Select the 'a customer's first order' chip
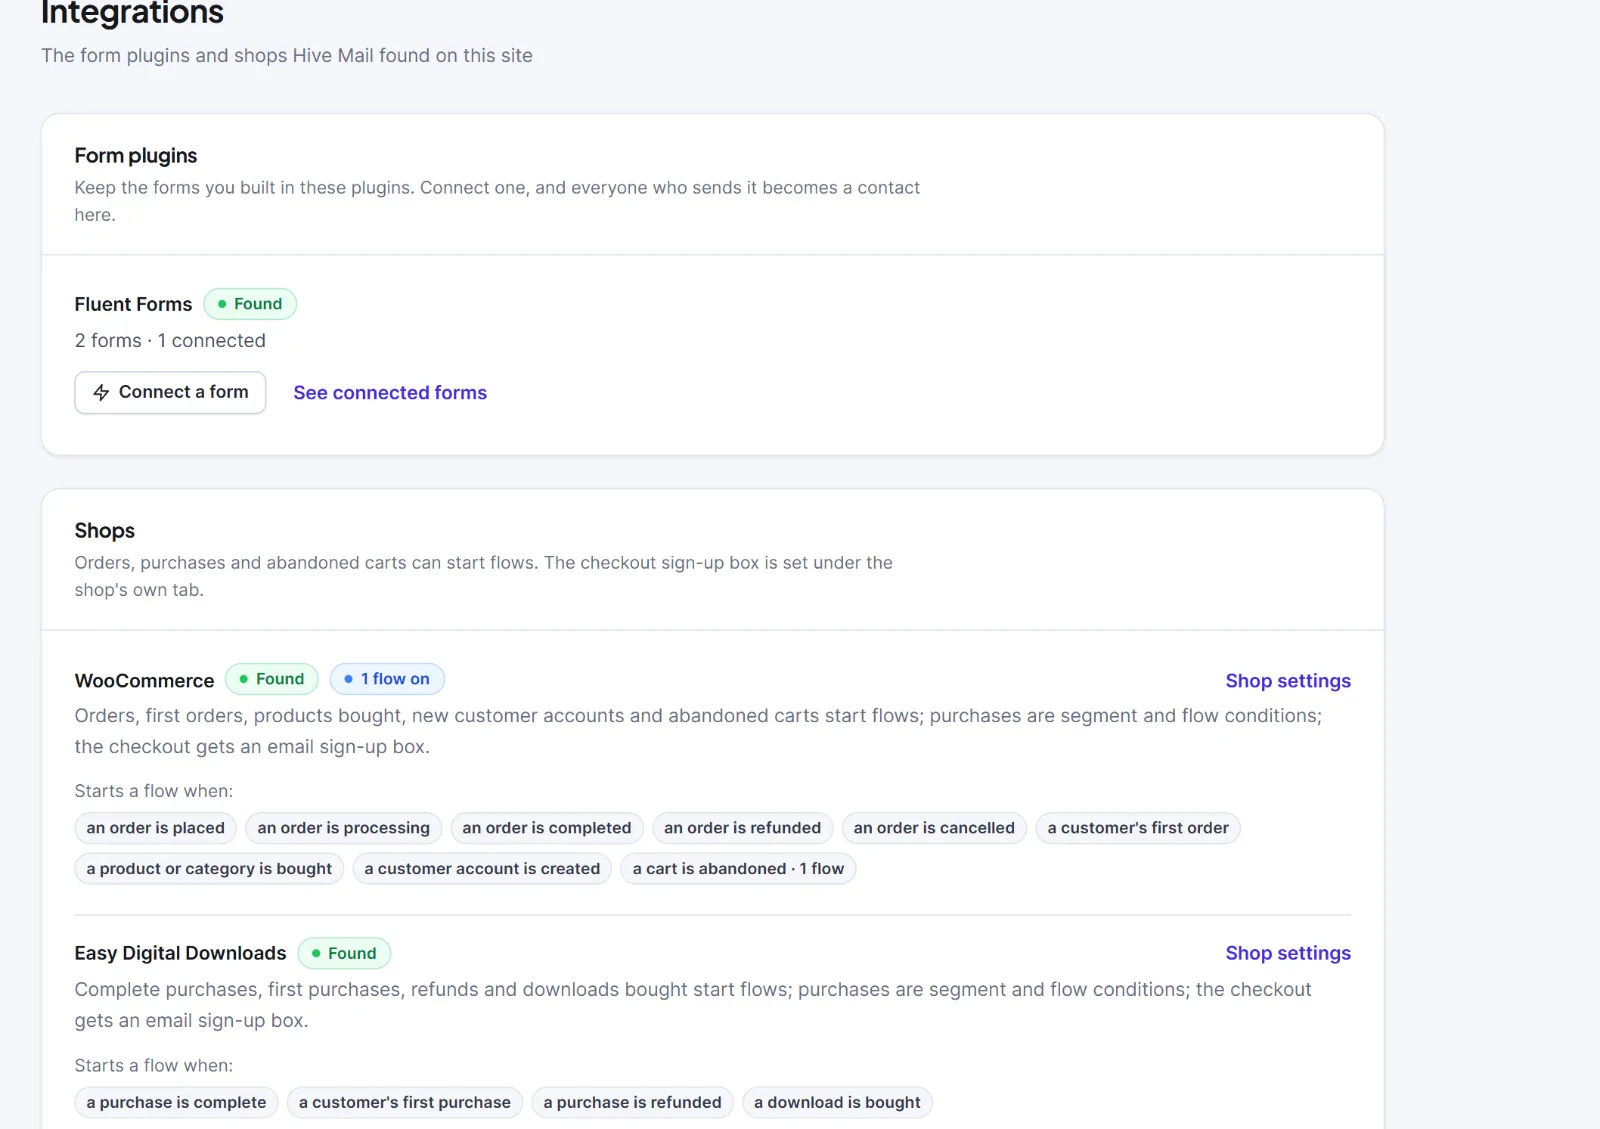 click(x=1138, y=828)
